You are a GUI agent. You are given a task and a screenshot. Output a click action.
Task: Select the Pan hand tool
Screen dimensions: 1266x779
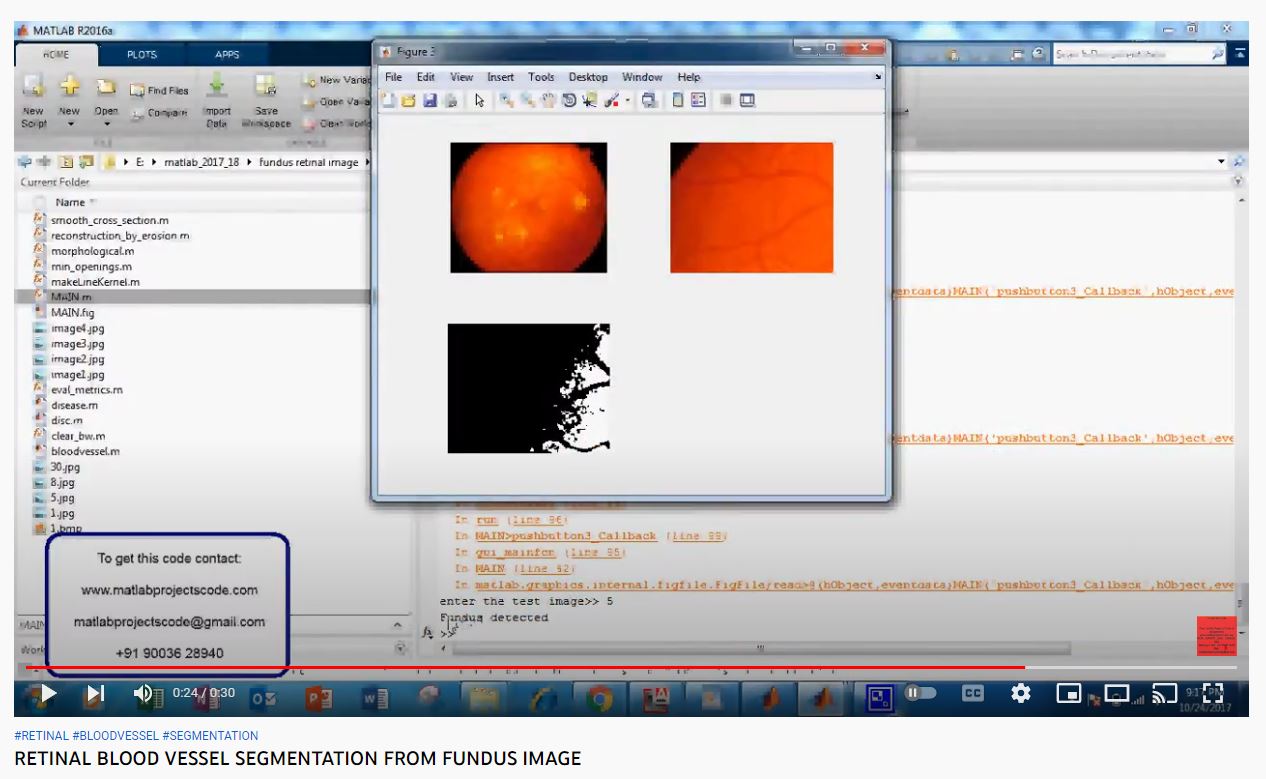[548, 100]
